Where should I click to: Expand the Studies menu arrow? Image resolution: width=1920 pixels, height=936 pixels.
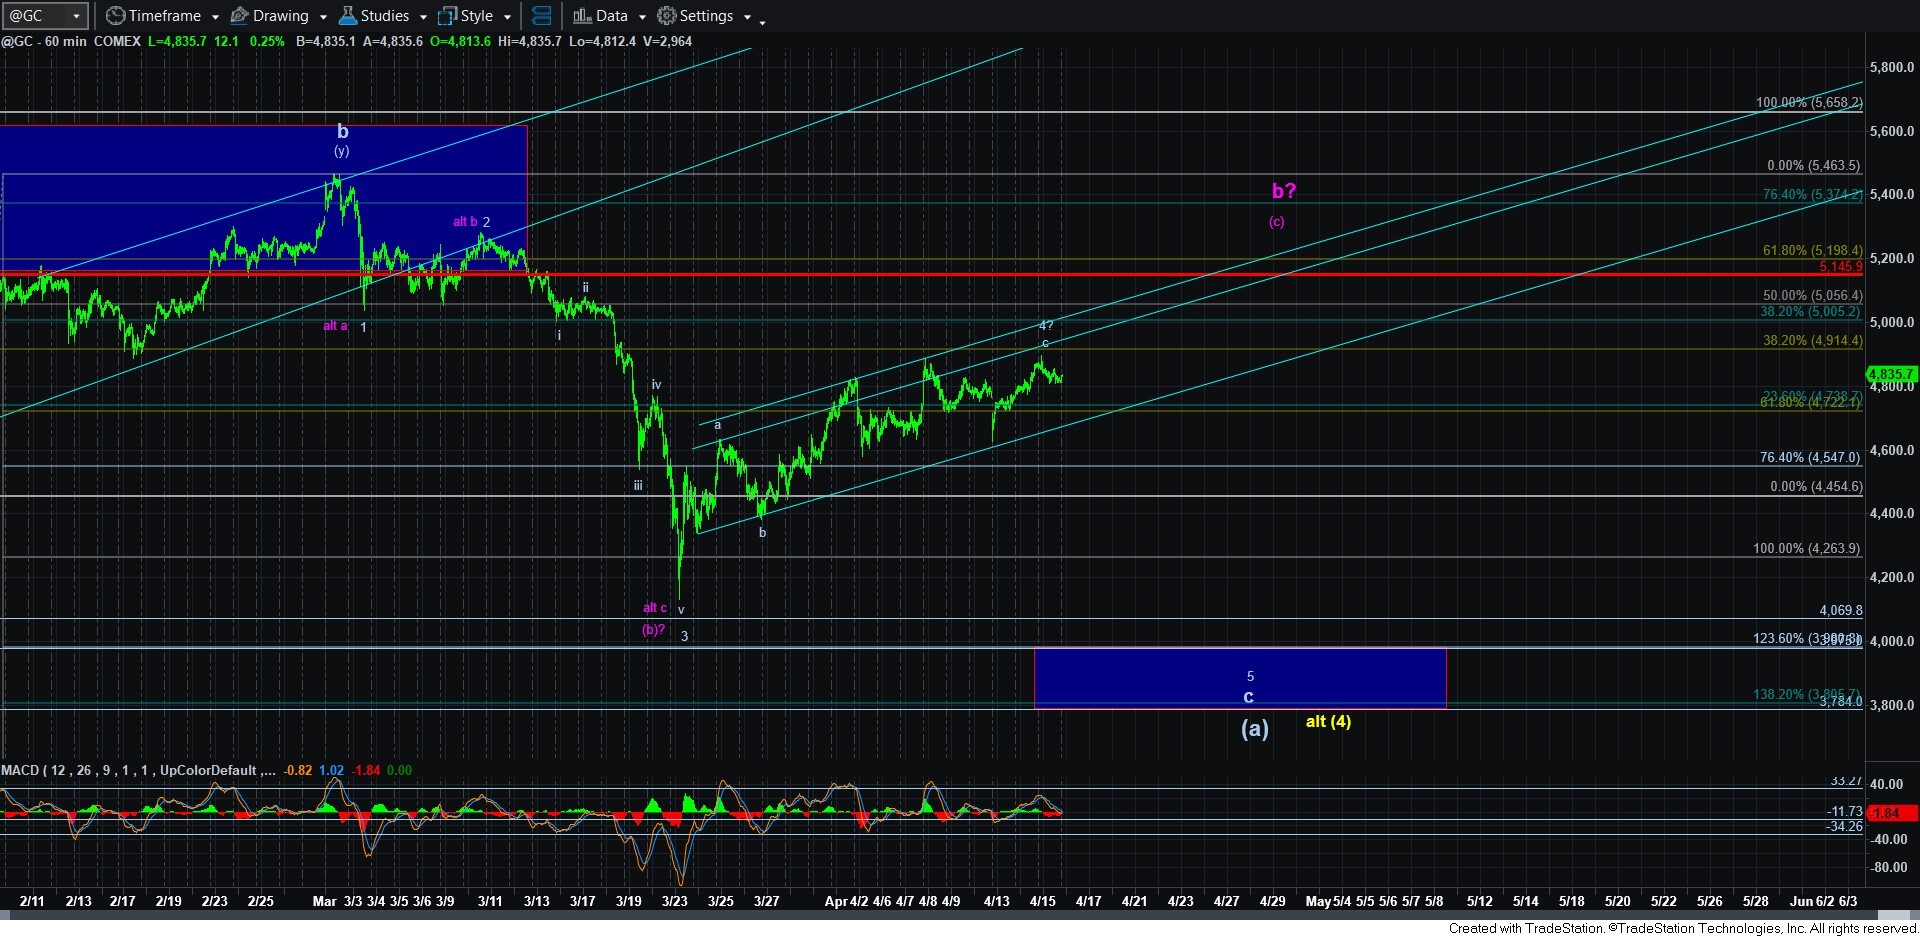click(x=423, y=17)
